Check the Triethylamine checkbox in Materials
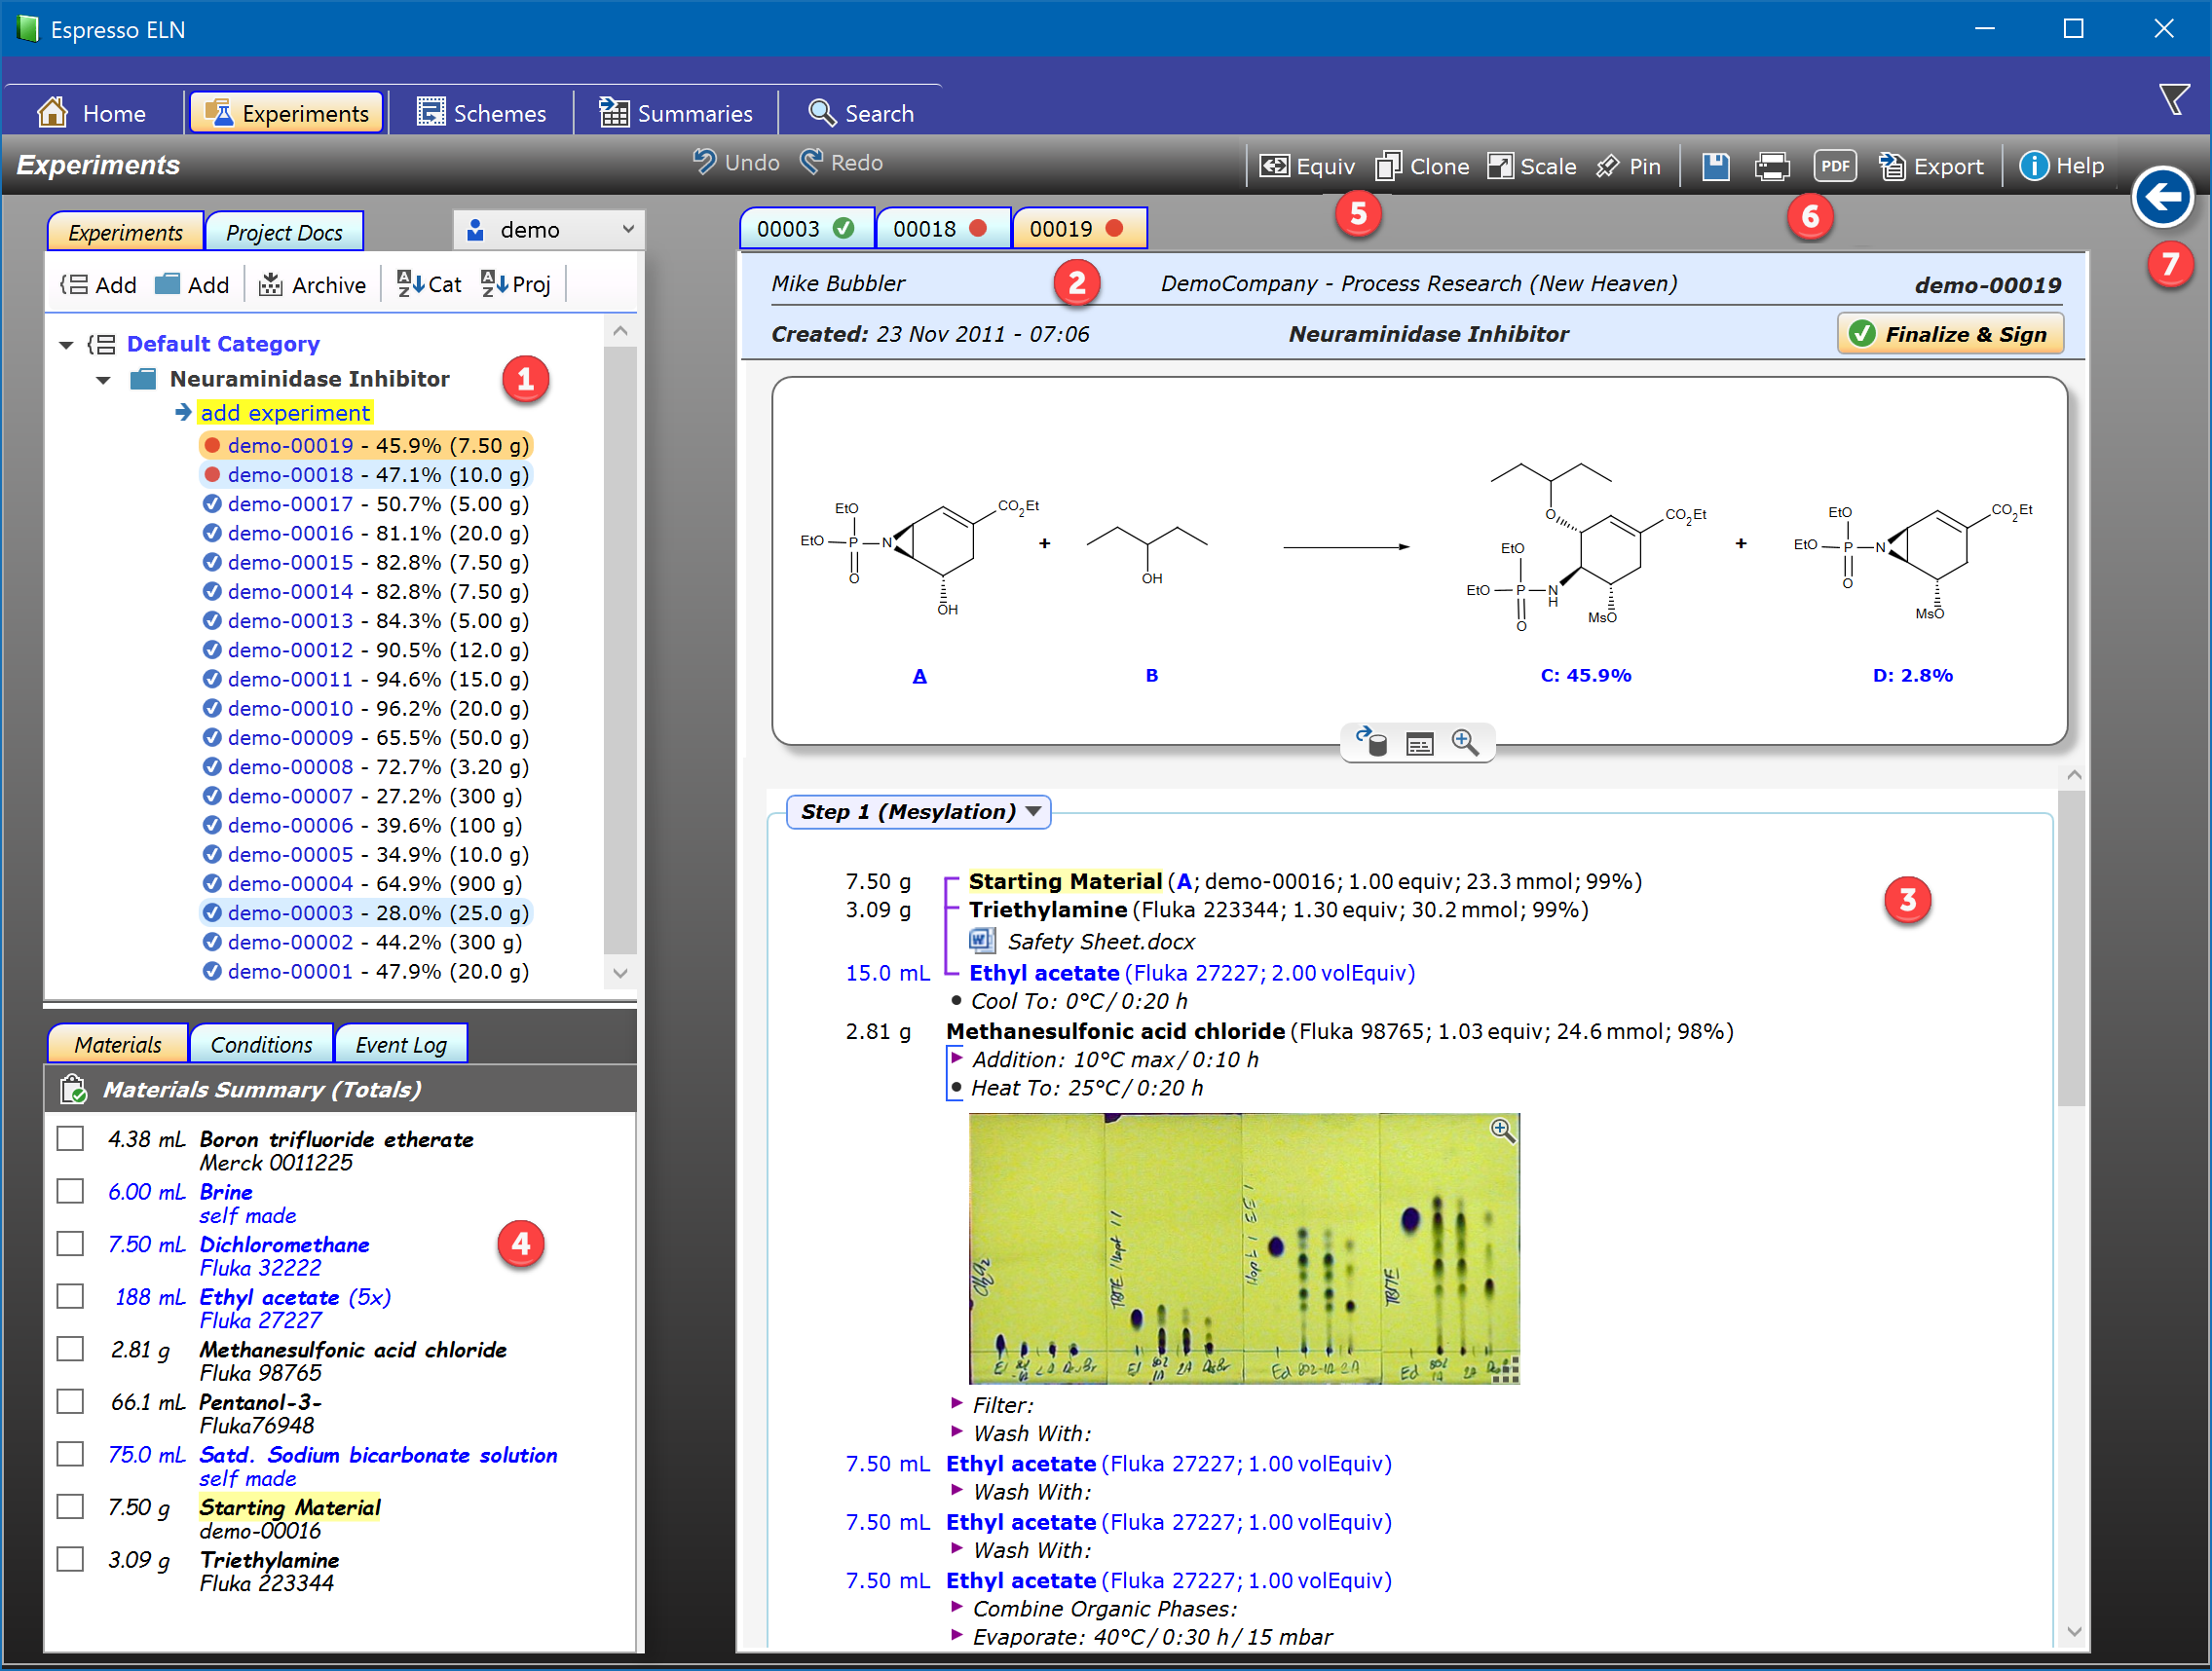Viewport: 2212px width, 1671px height. [x=70, y=1559]
